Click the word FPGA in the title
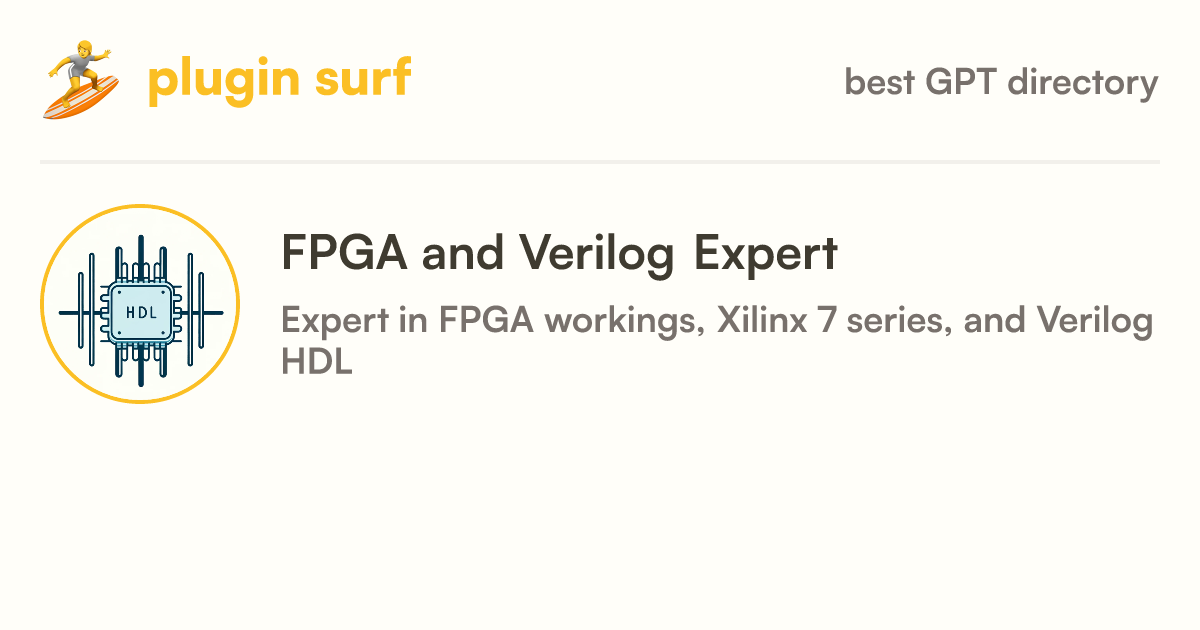 [345, 253]
